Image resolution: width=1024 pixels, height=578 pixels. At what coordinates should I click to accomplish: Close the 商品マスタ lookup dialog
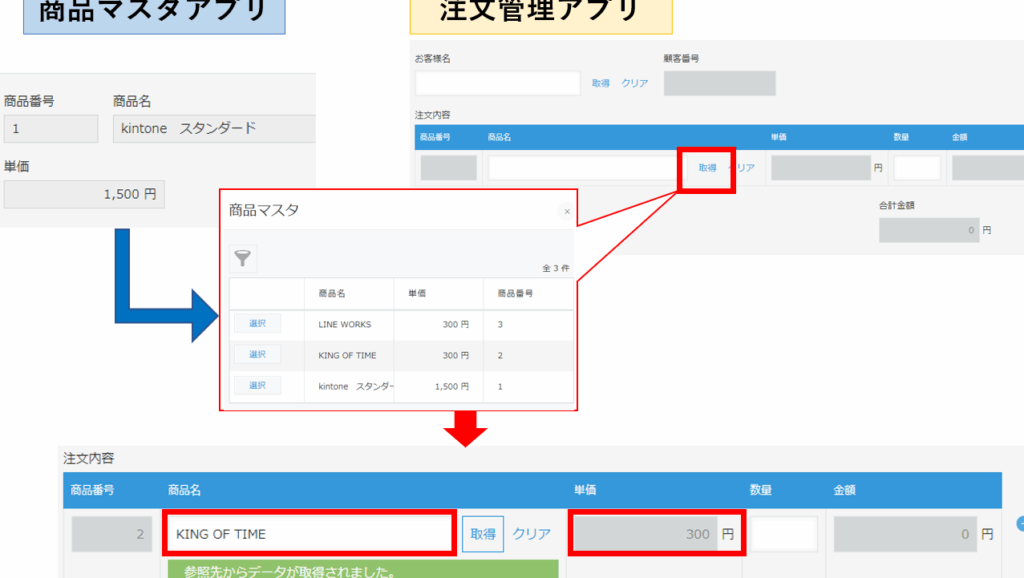(567, 211)
